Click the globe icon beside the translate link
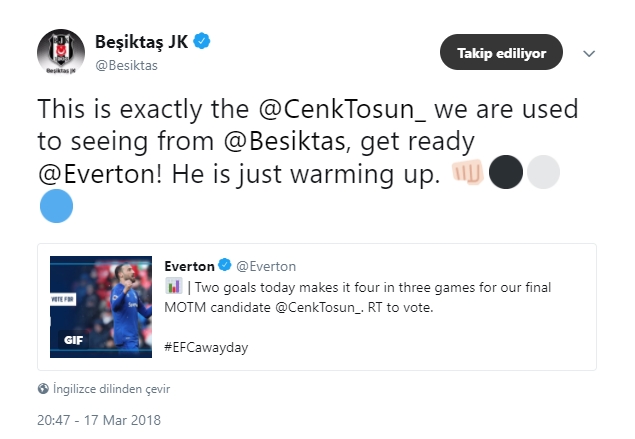635x439 pixels. pos(43,388)
